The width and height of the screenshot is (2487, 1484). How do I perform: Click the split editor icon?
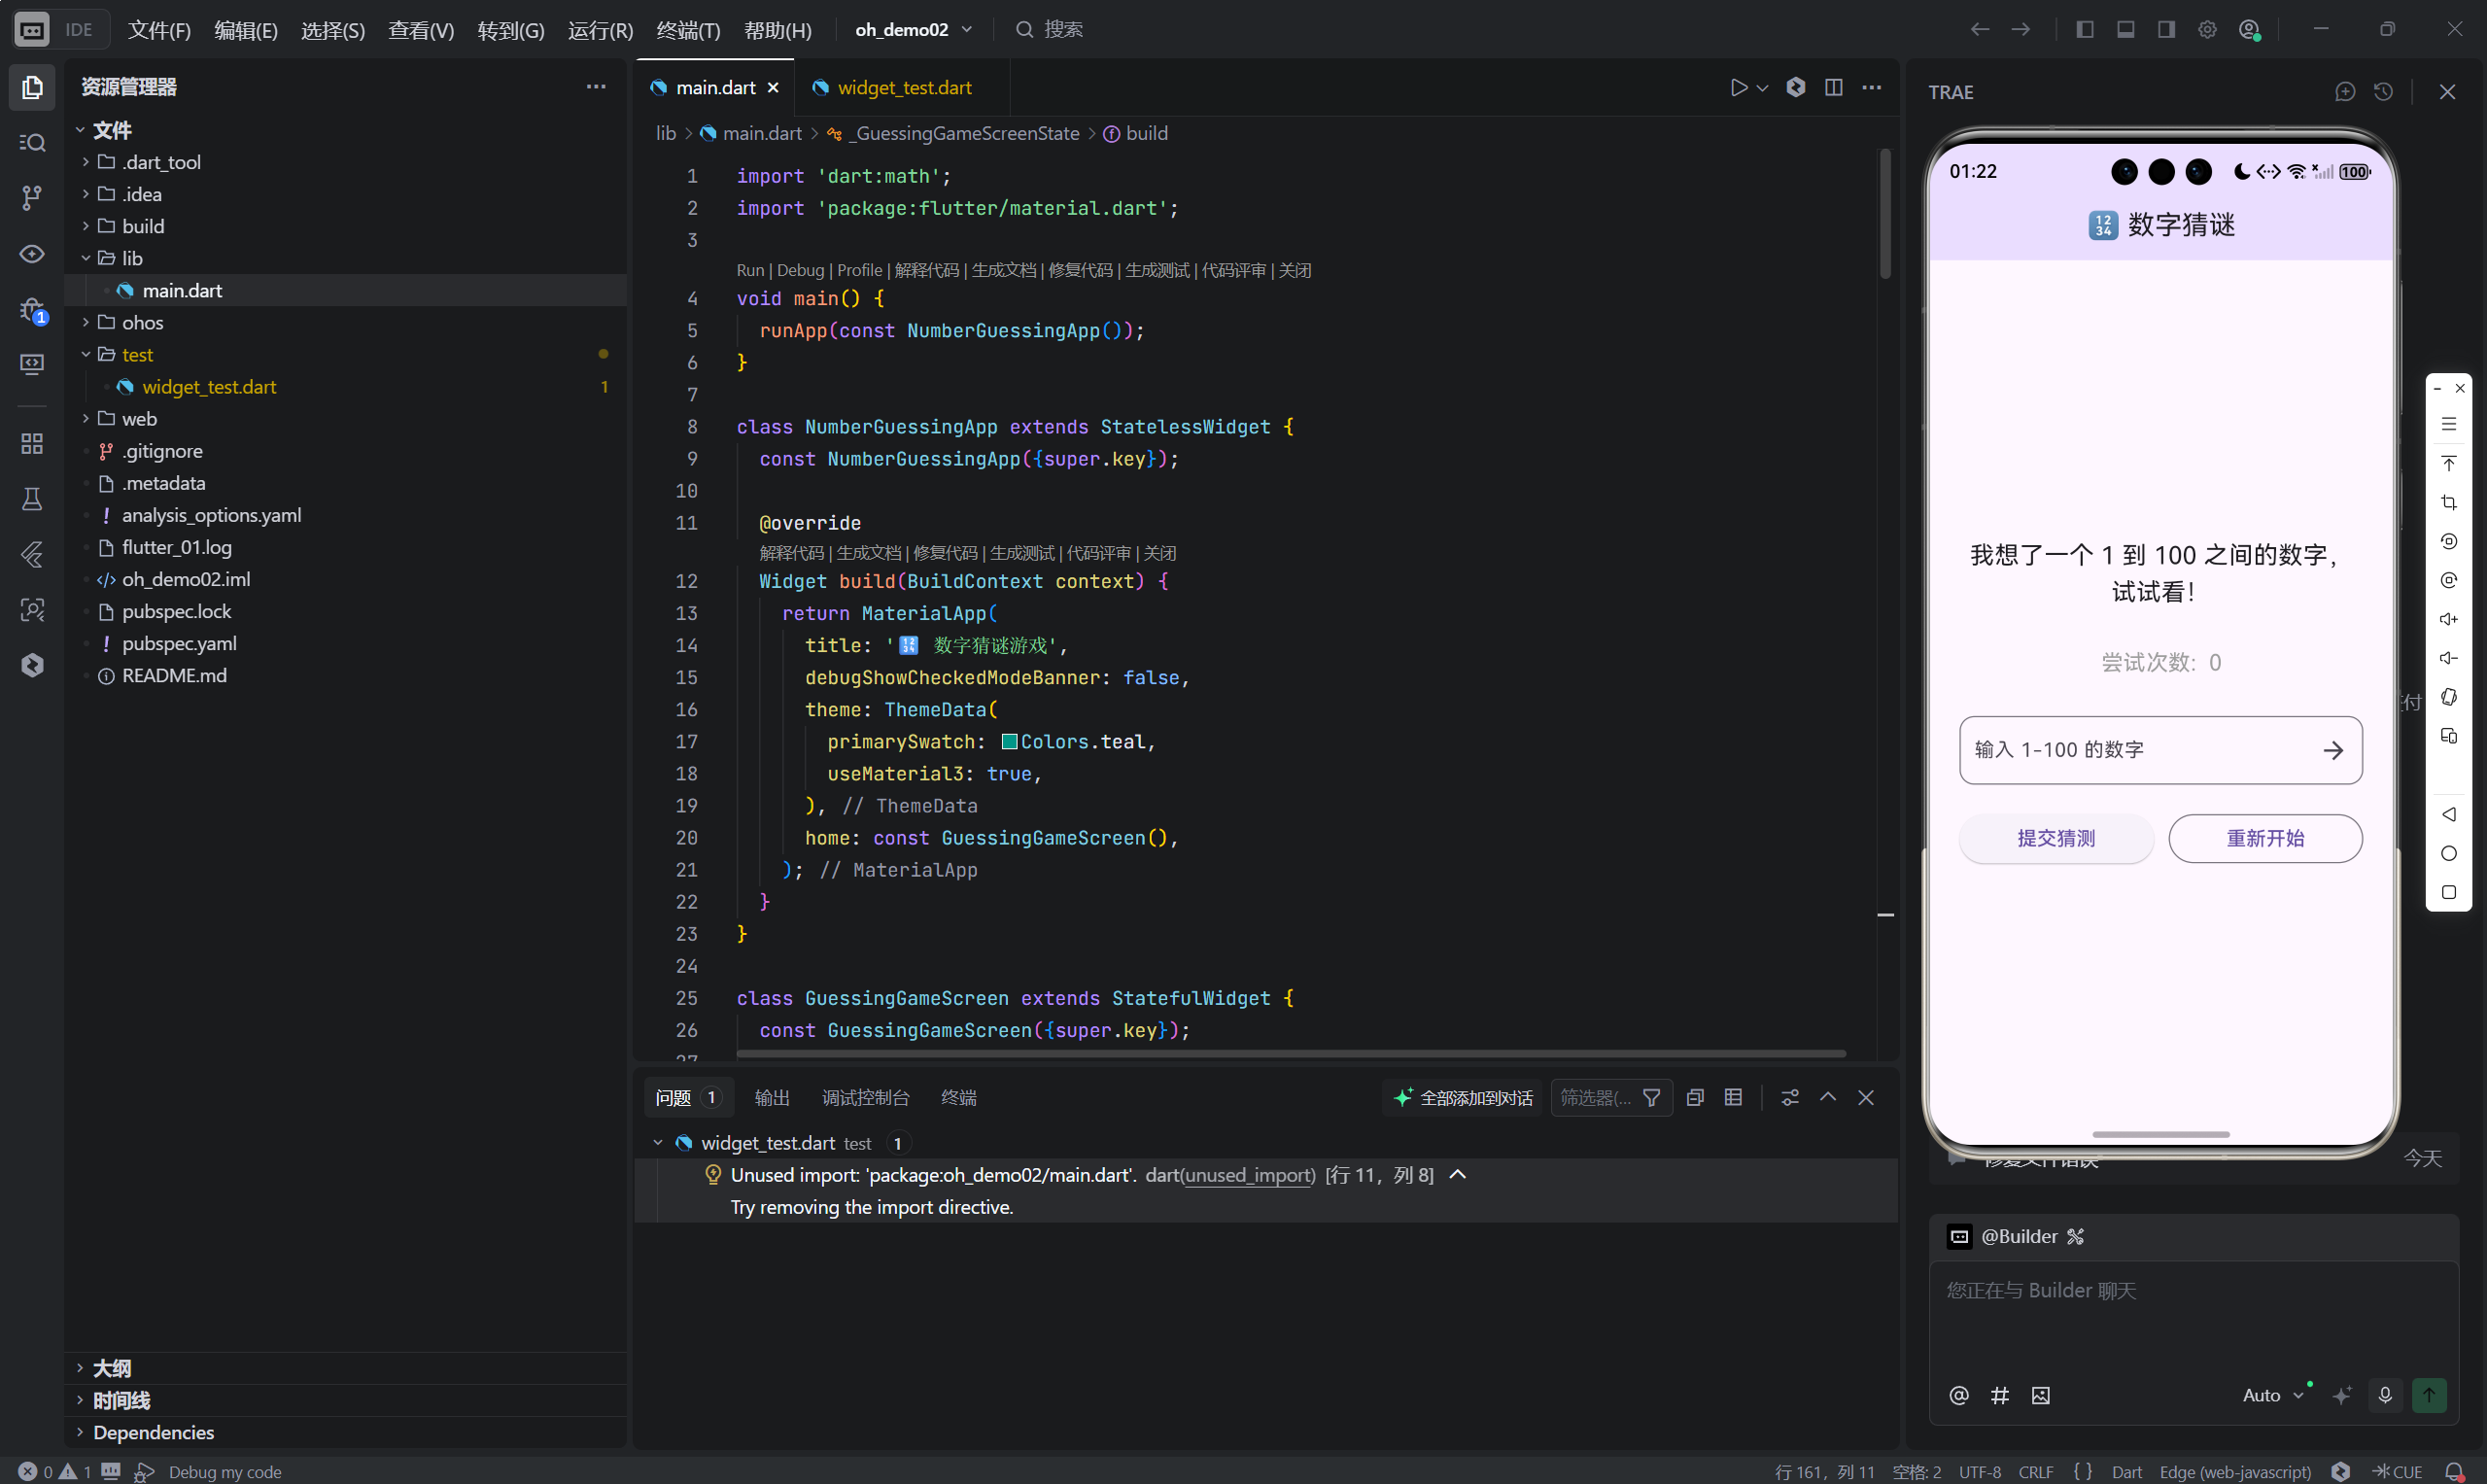[x=1833, y=88]
